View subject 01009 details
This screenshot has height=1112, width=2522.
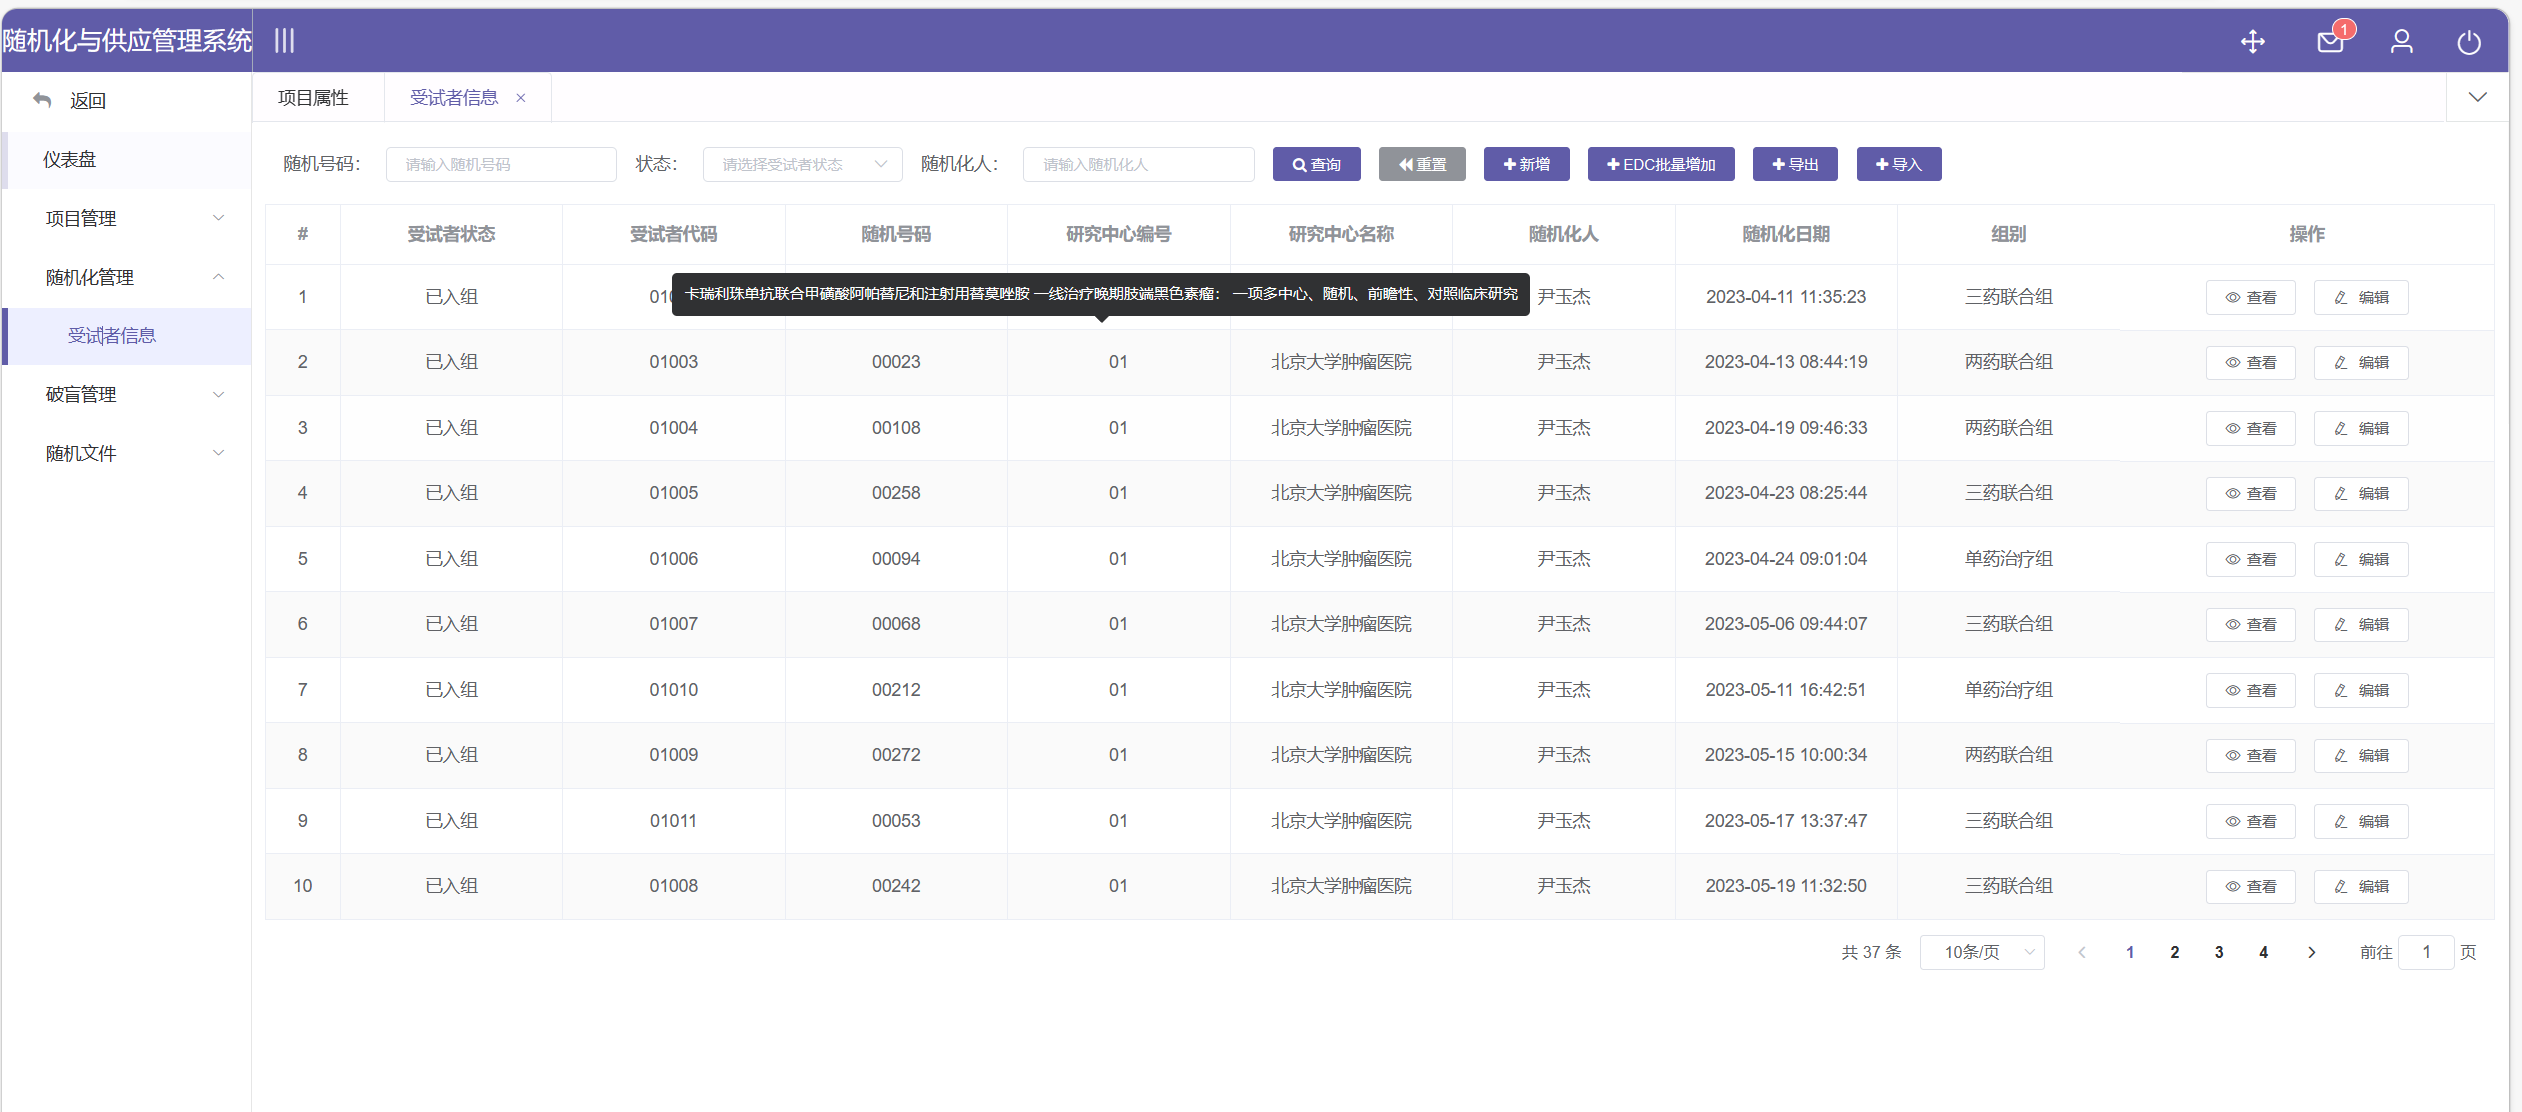(2250, 755)
